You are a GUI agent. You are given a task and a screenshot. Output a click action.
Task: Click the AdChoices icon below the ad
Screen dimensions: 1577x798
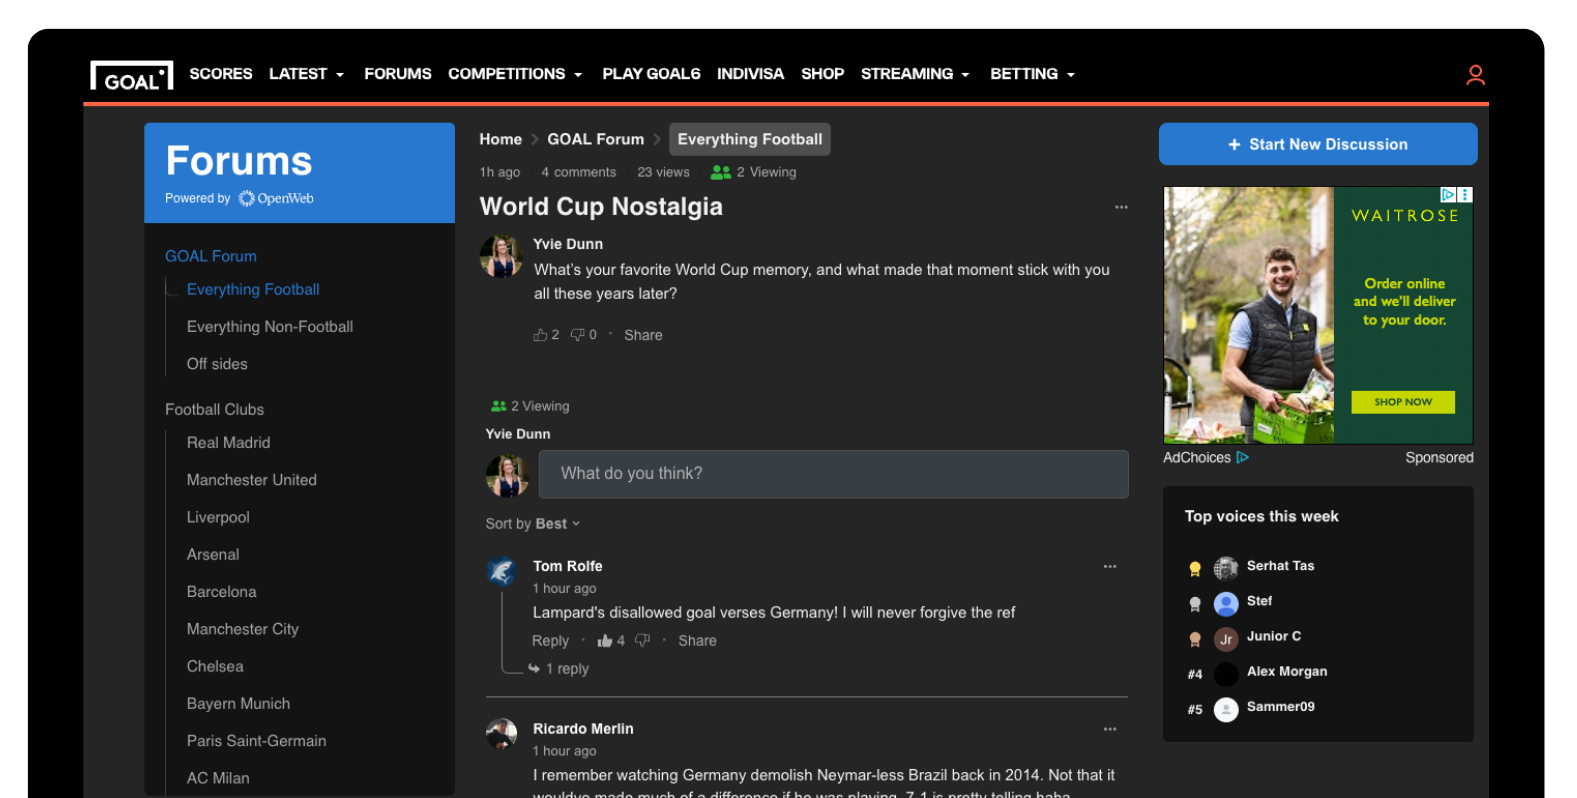tap(1242, 457)
